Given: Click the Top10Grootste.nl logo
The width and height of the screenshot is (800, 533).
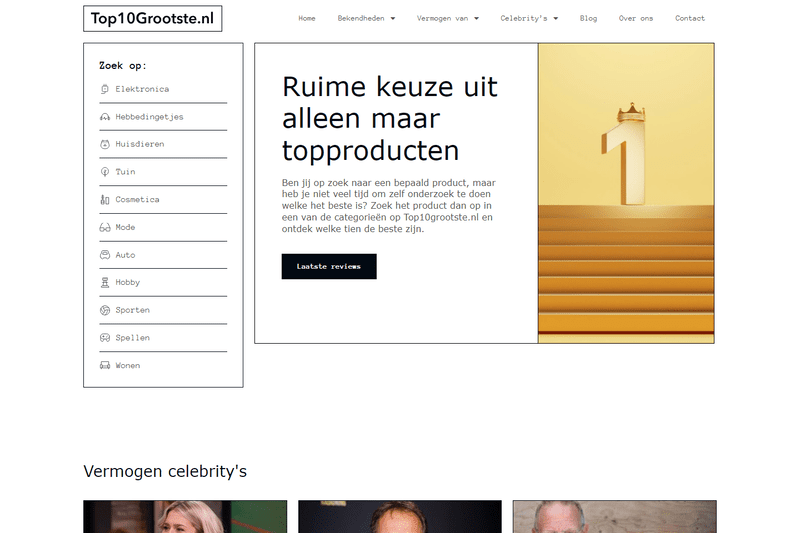Looking at the screenshot, I should tap(153, 18).
